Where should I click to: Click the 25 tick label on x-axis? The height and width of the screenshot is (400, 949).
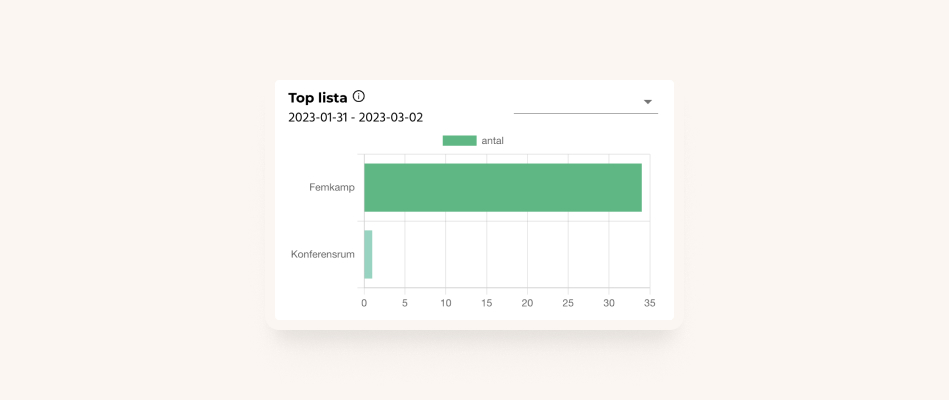[568, 302]
